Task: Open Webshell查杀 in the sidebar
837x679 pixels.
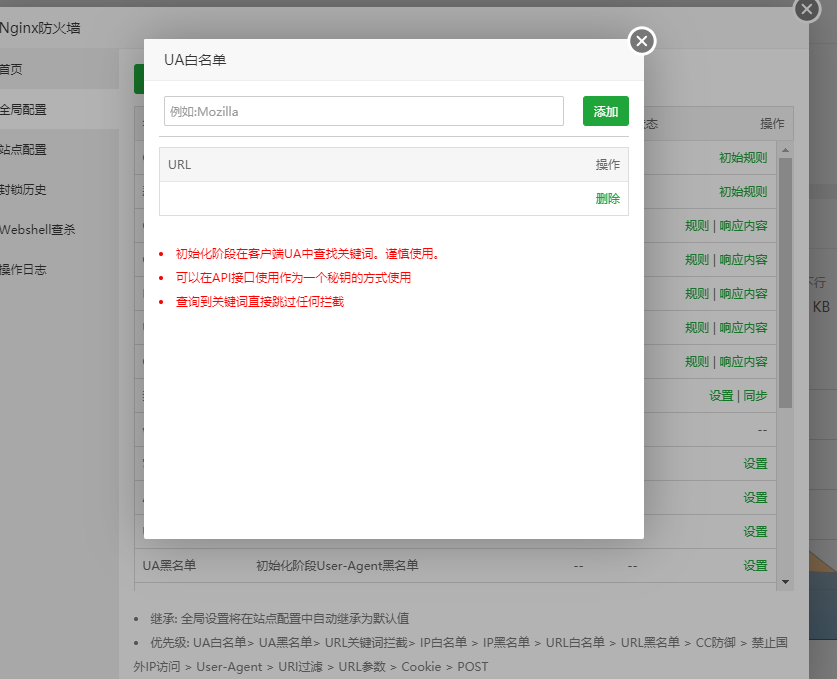Action: pos(59,230)
